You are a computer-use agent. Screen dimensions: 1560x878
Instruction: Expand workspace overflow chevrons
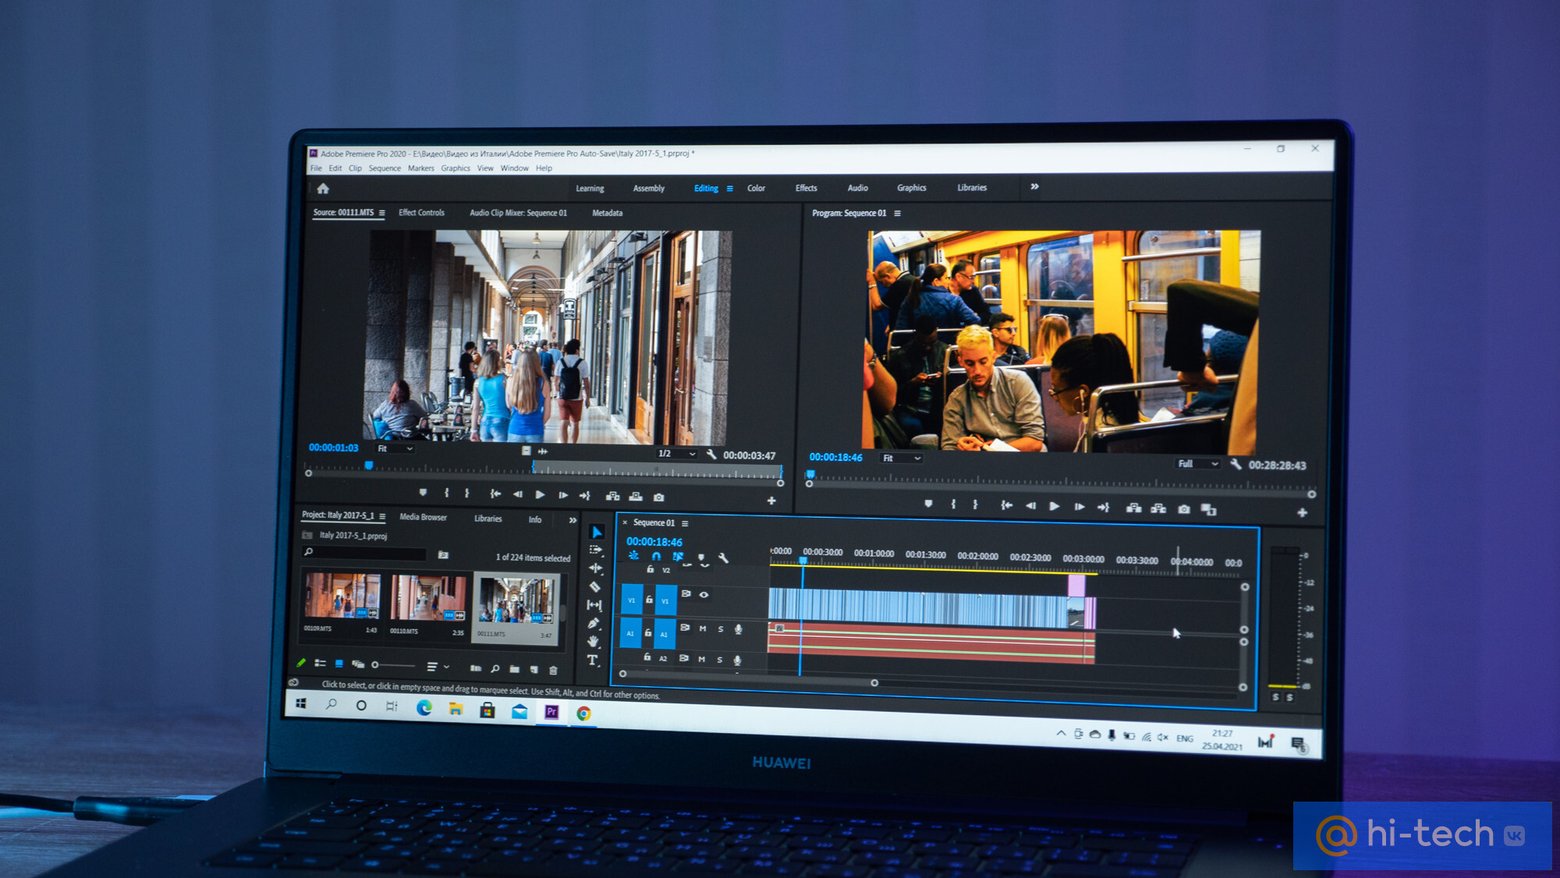pyautogui.click(x=1034, y=186)
